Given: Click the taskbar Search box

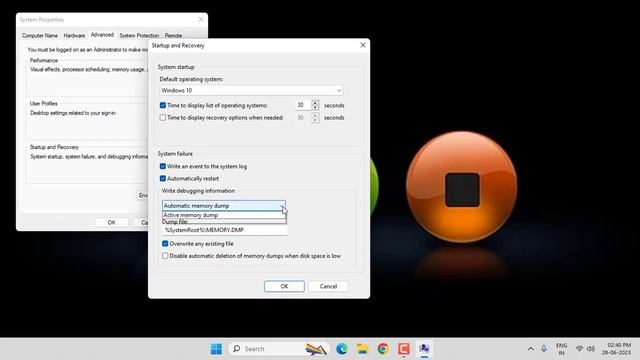Looking at the screenshot, I should (278, 349).
